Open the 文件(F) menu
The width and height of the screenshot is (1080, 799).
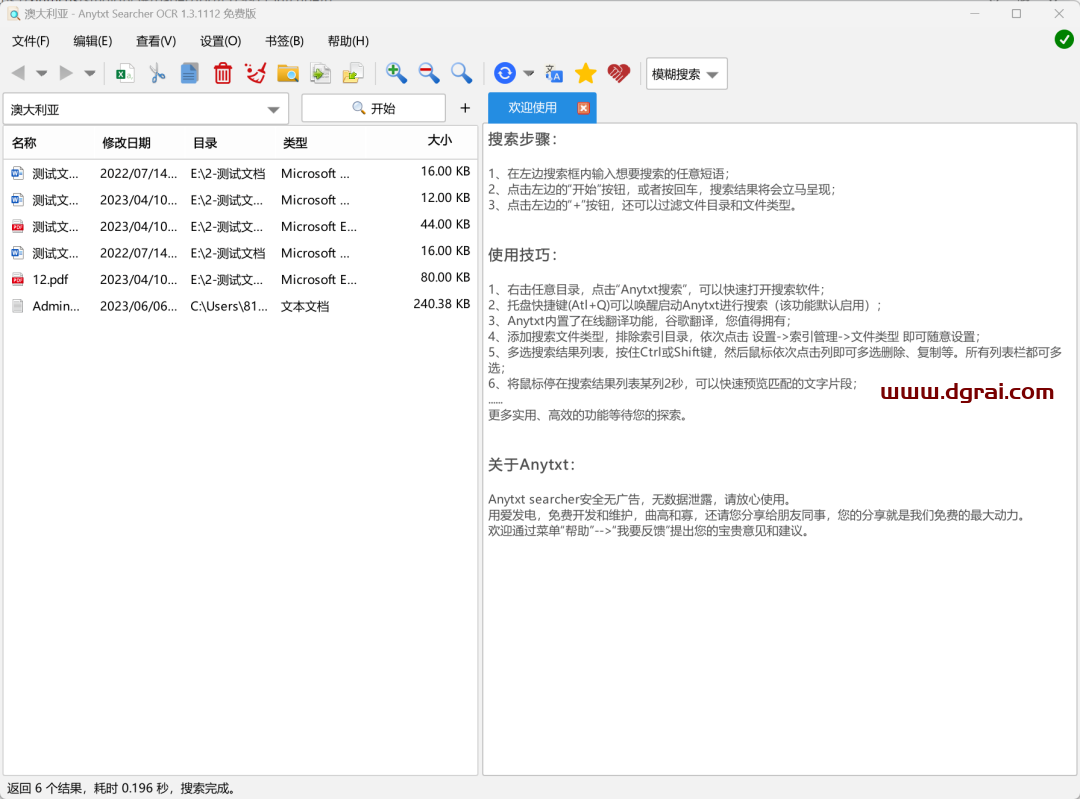(31, 41)
